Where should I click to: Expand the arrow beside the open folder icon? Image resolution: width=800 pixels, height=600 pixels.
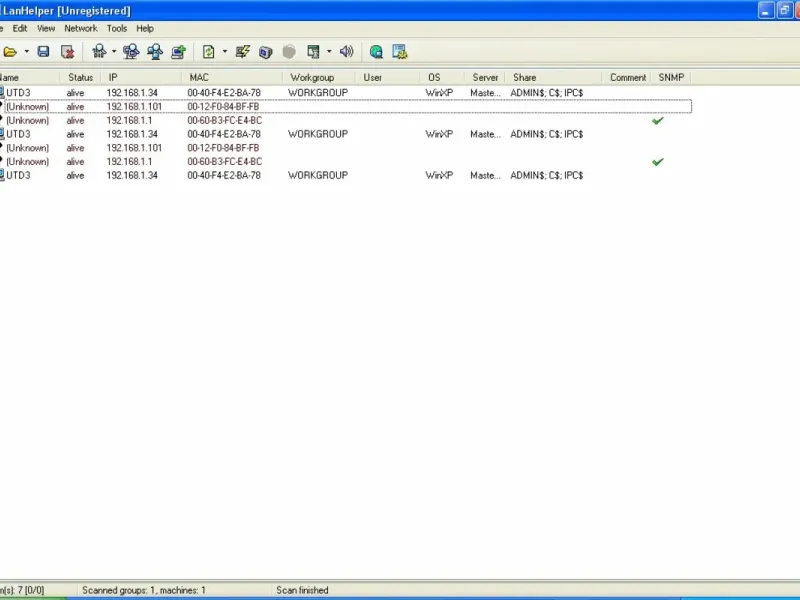[x=27, y=52]
